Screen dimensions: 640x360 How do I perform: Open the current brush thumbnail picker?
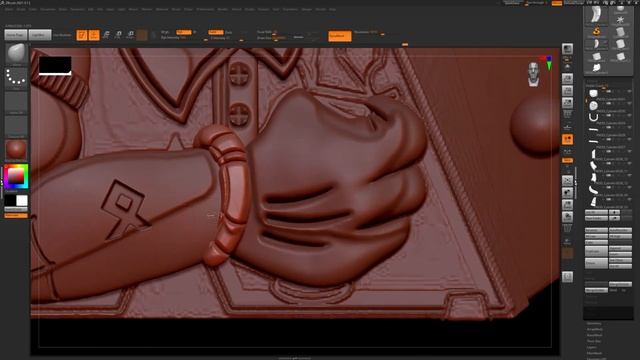coord(16,55)
